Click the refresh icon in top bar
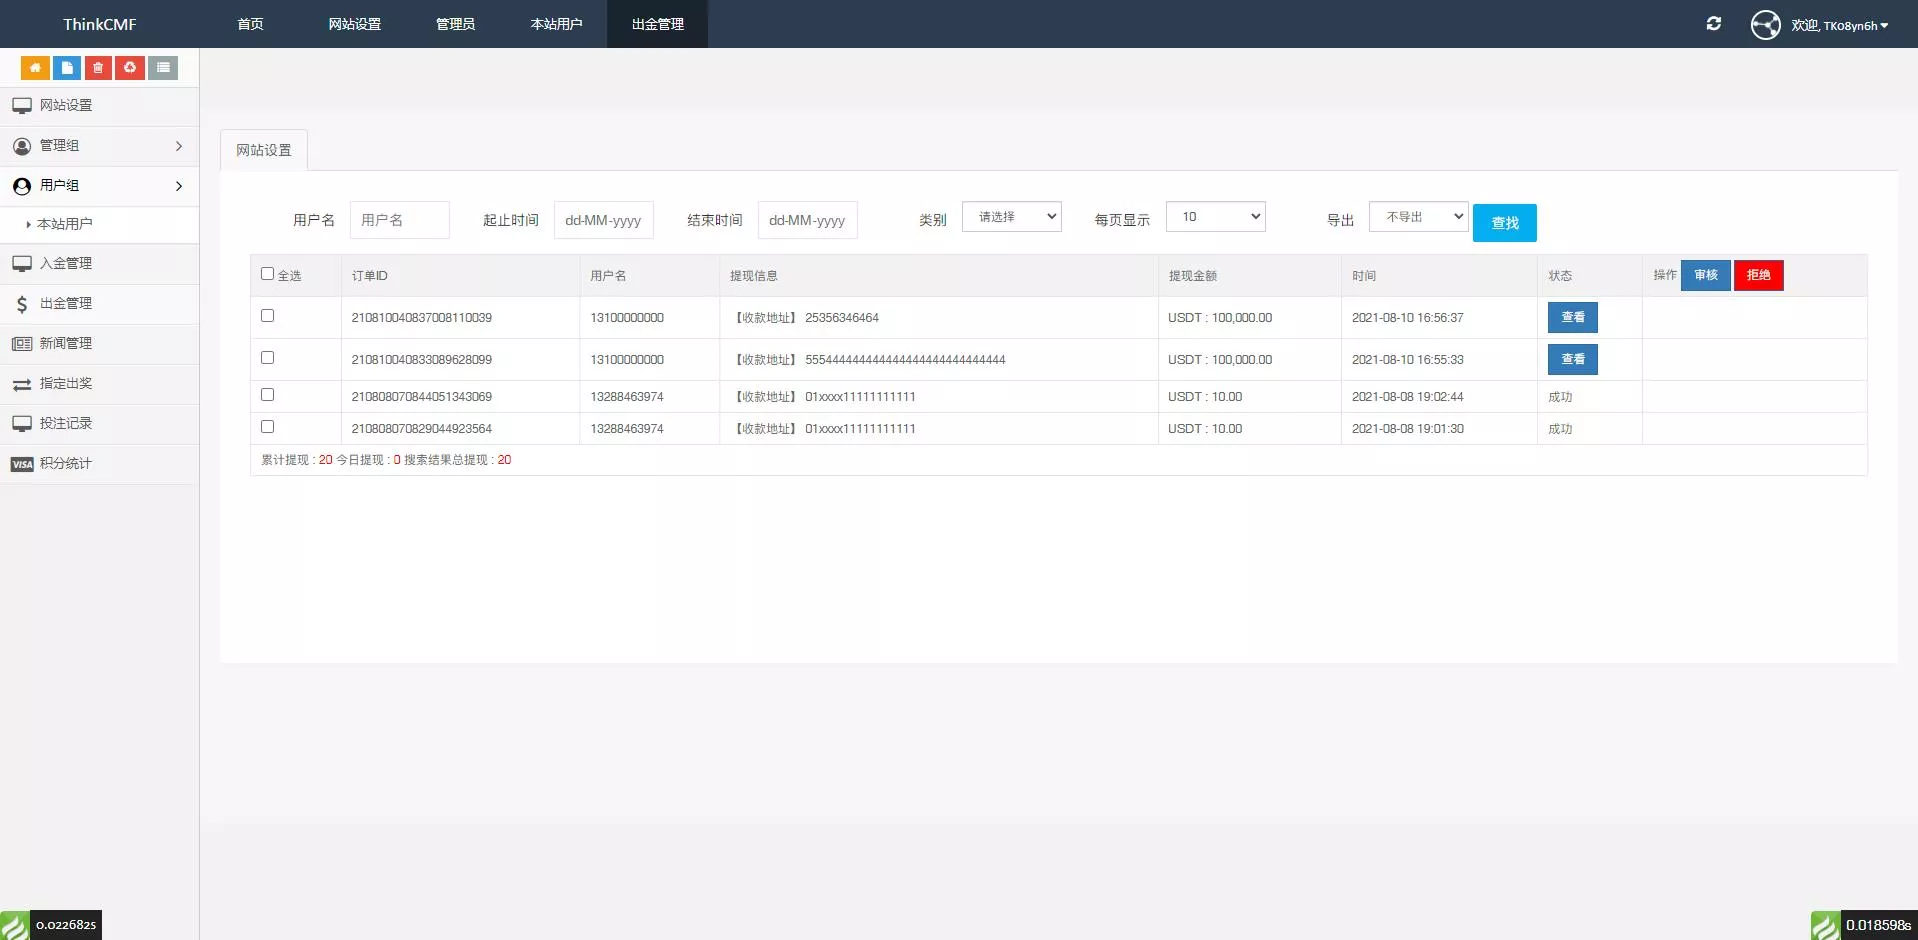This screenshot has width=1918, height=940. coord(1713,24)
